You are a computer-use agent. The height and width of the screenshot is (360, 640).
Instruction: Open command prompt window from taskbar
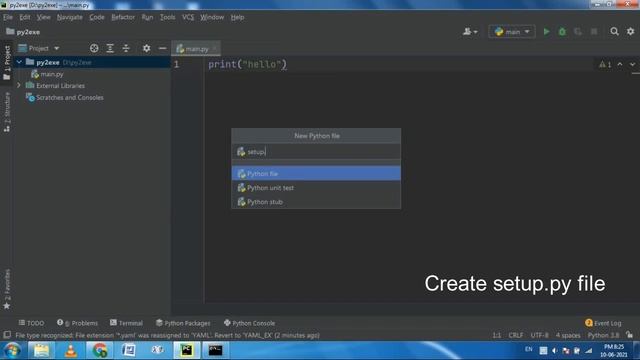point(216,351)
